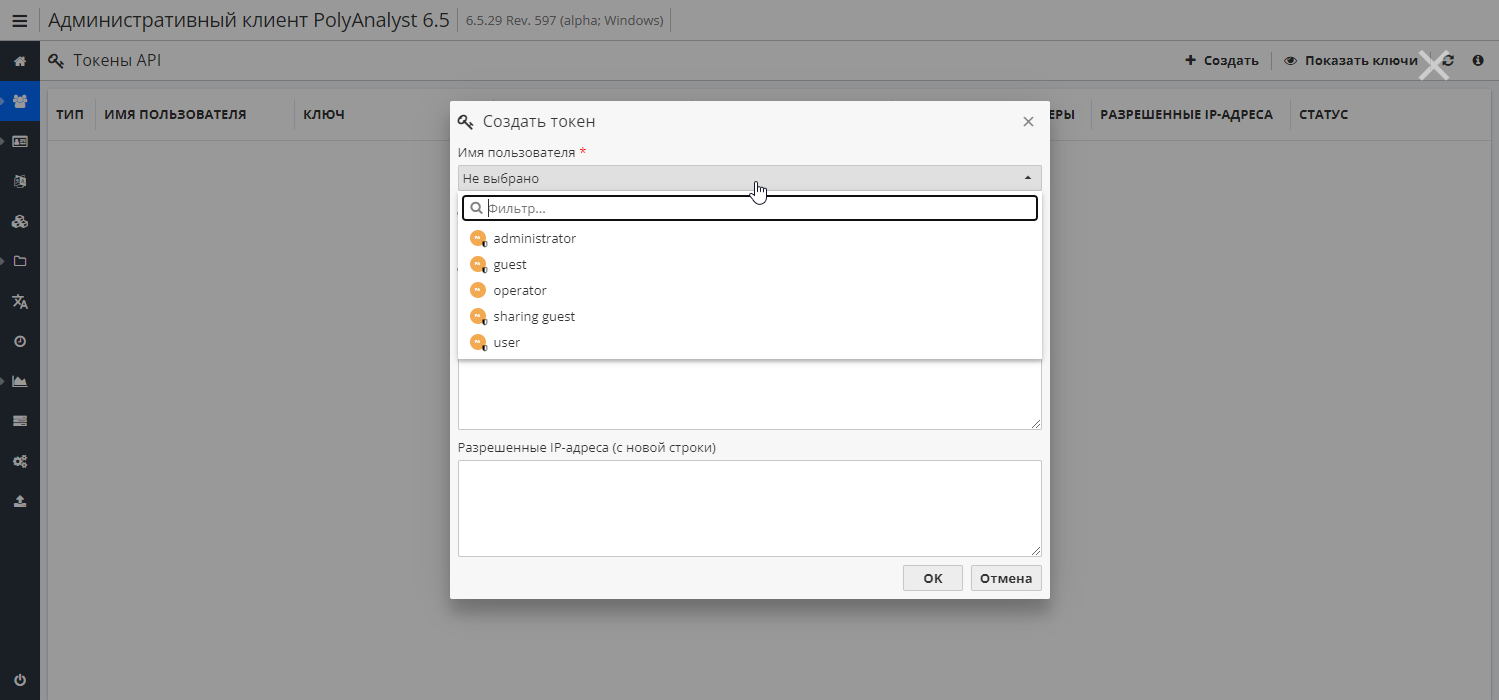Image resolution: width=1499 pixels, height=700 pixels.
Task: Open the cubes sidebar icon
Action: (20, 221)
